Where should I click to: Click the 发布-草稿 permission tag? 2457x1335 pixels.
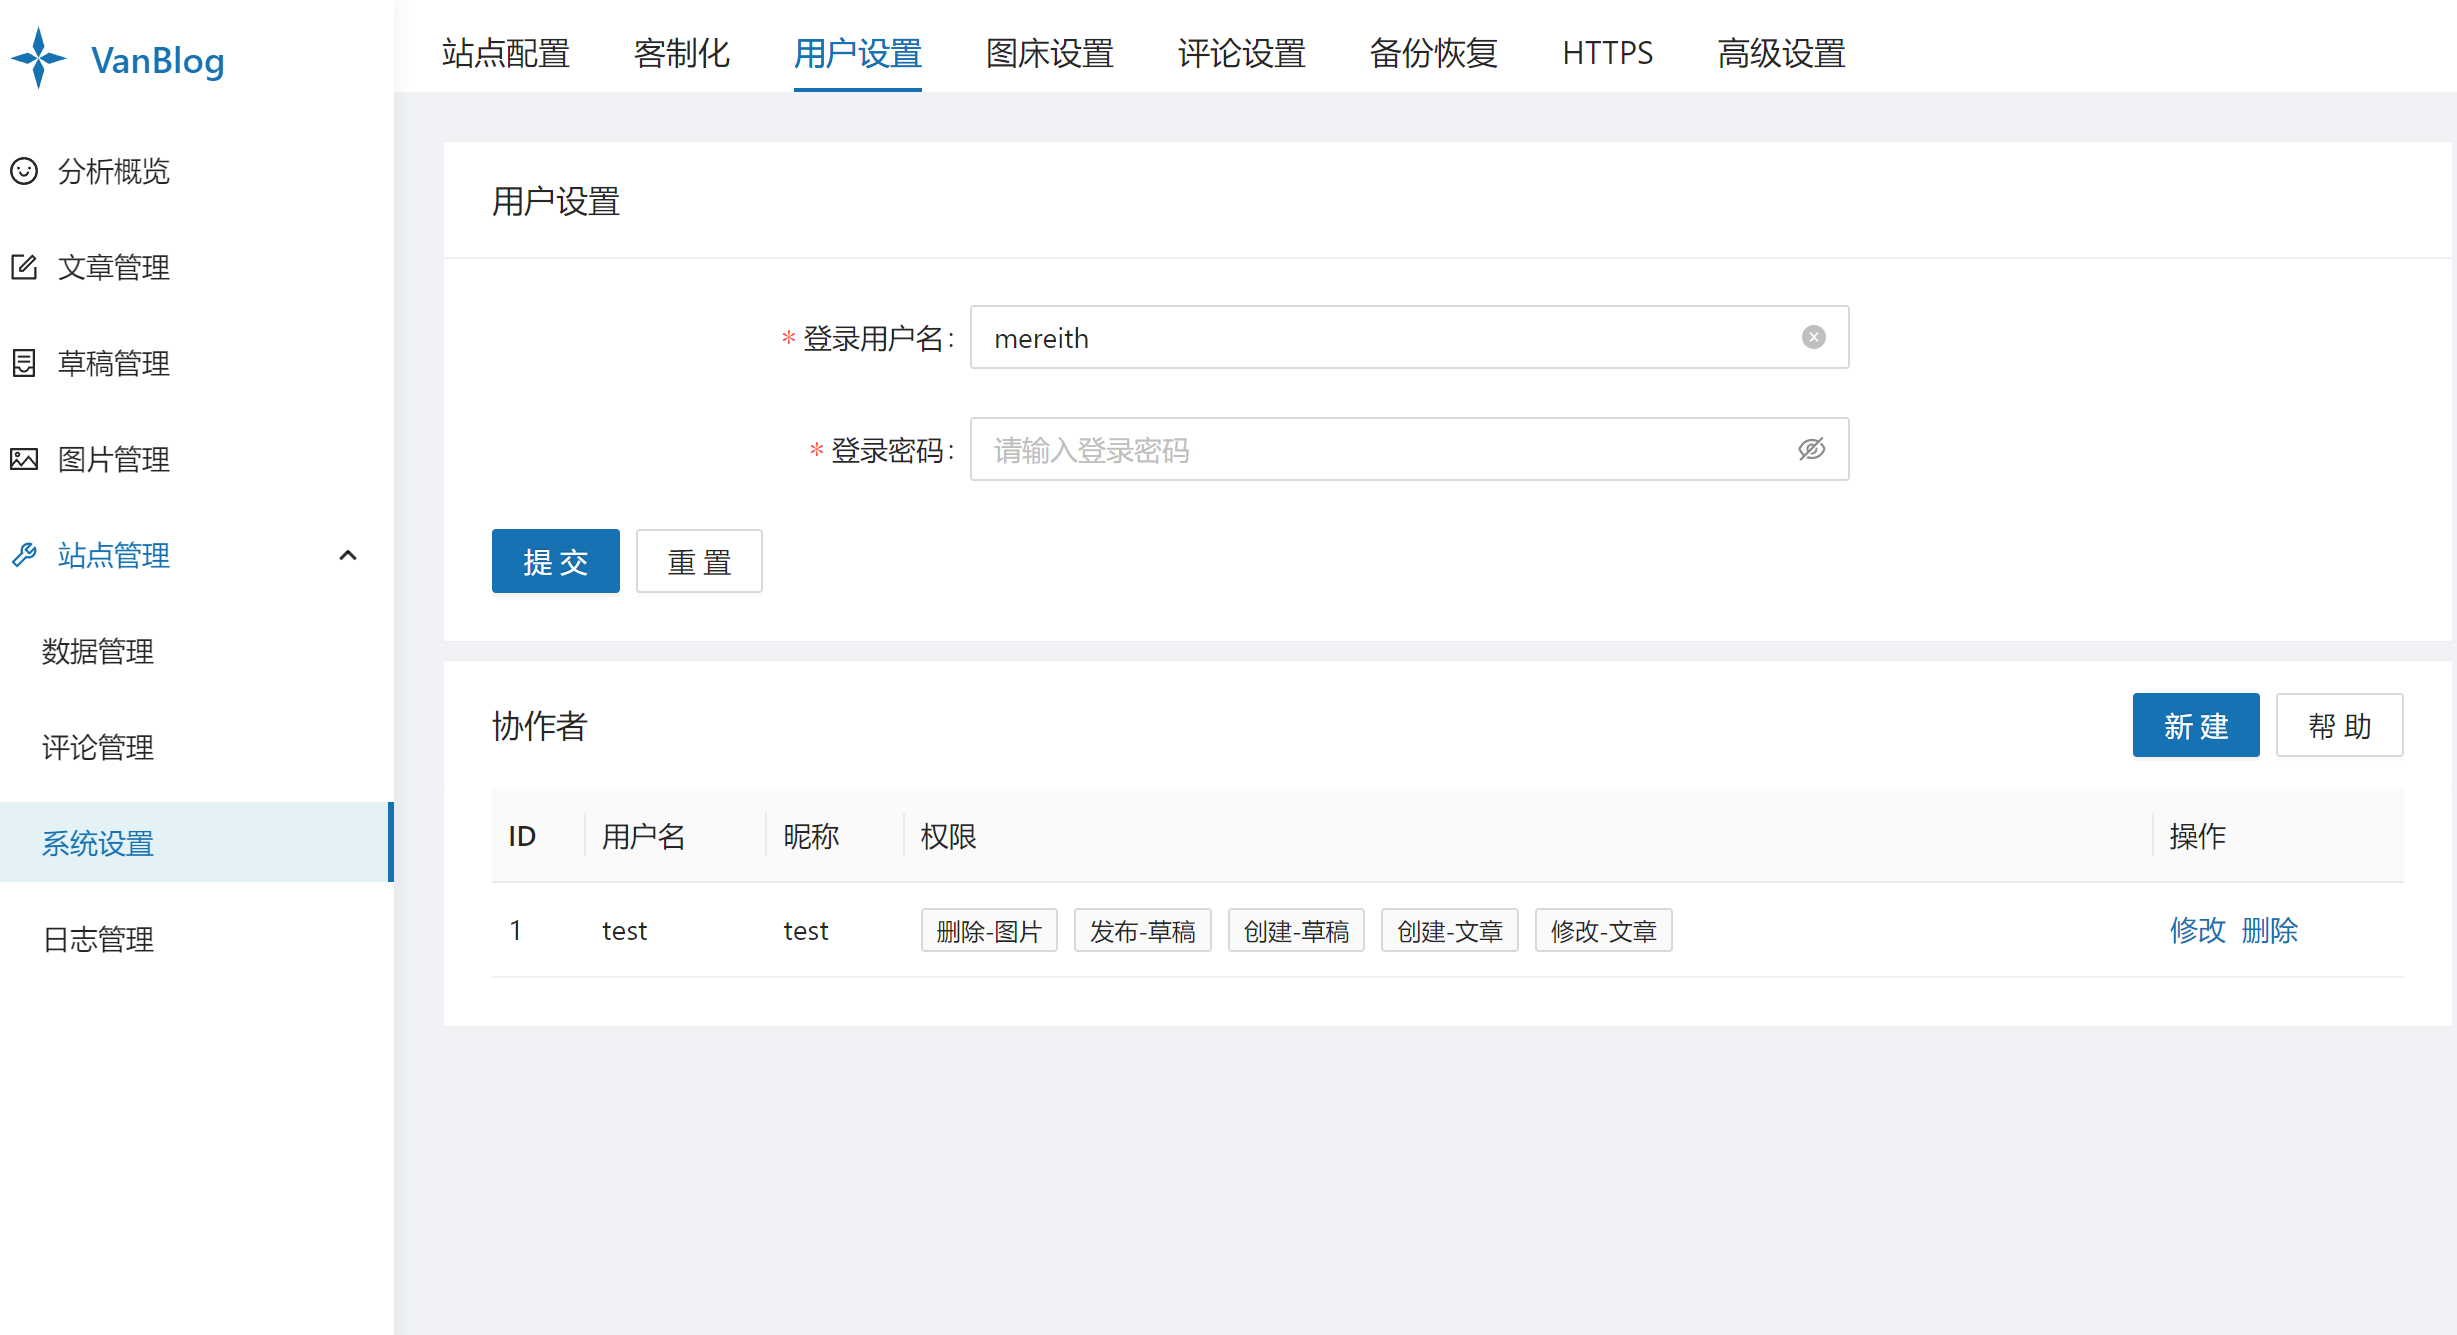pyautogui.click(x=1143, y=930)
